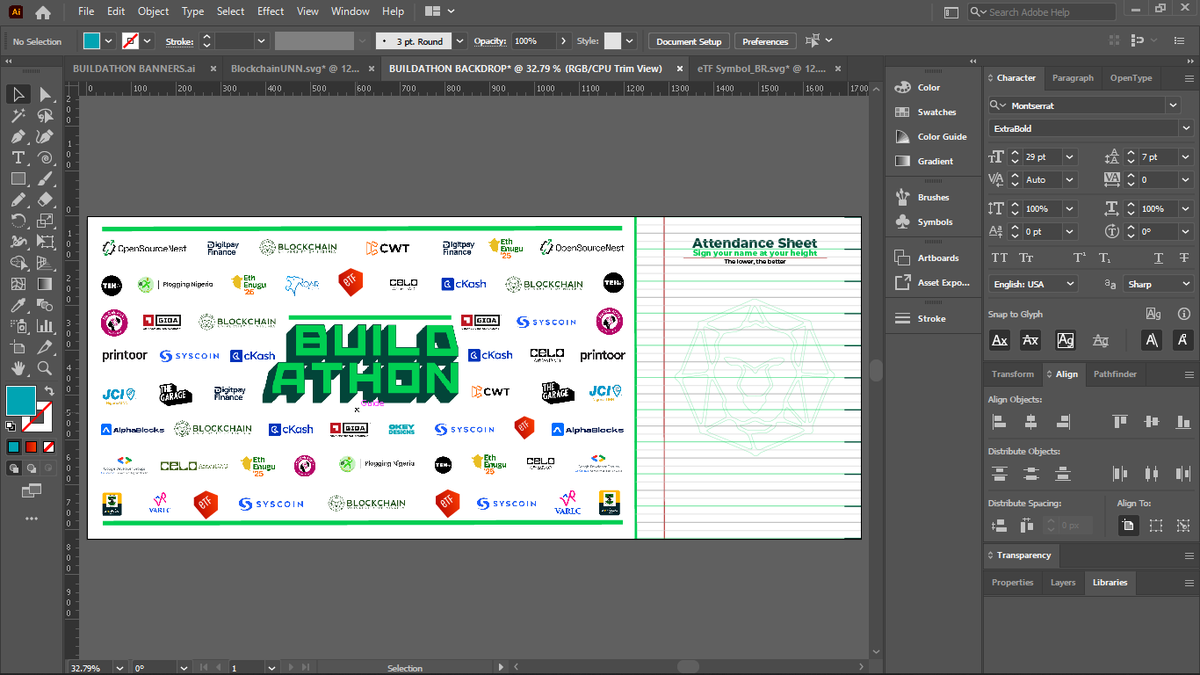Open the Home screen icon
This screenshot has height=675, width=1200.
[42, 13]
